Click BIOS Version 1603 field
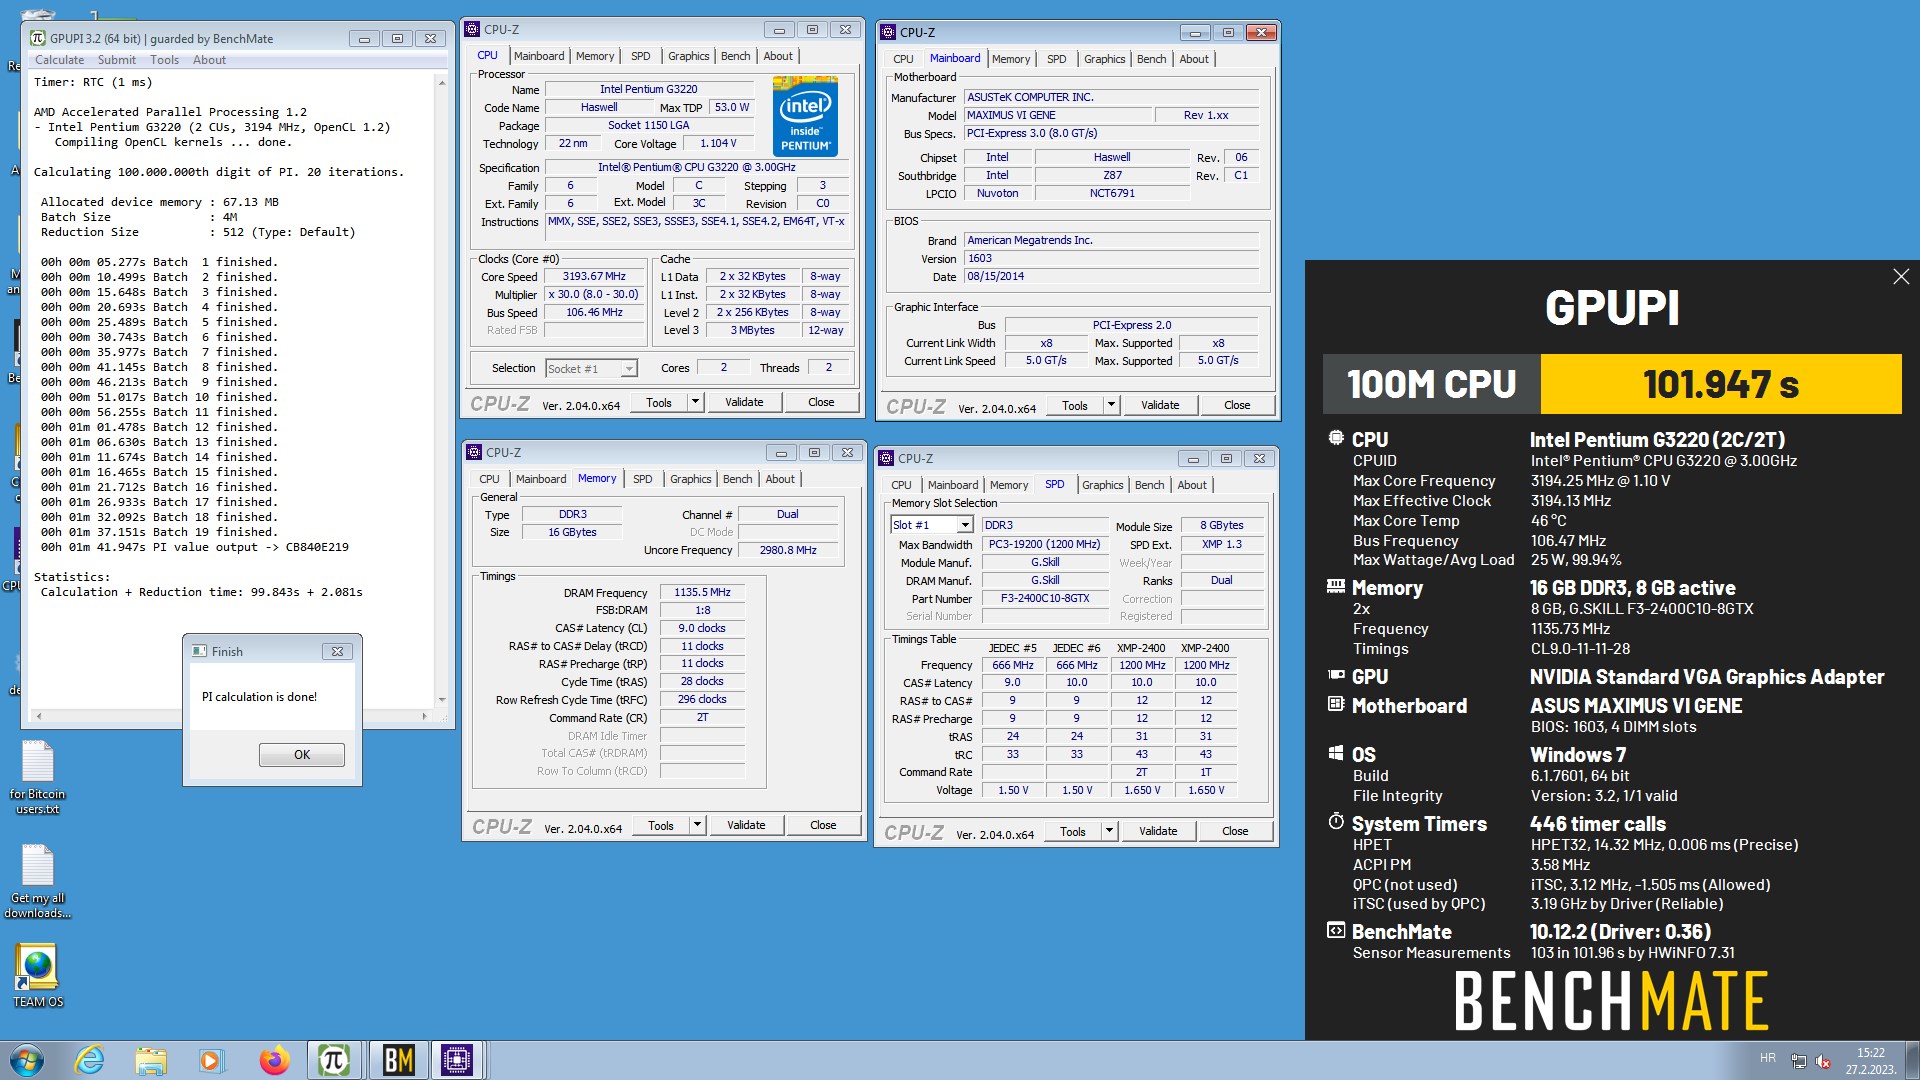 (x=1111, y=258)
